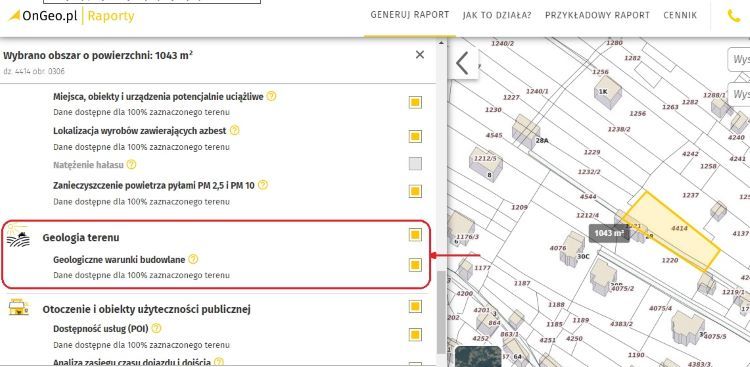The height and width of the screenshot is (367, 750).
Task: Click the second map search input field
Action: (x=739, y=94)
